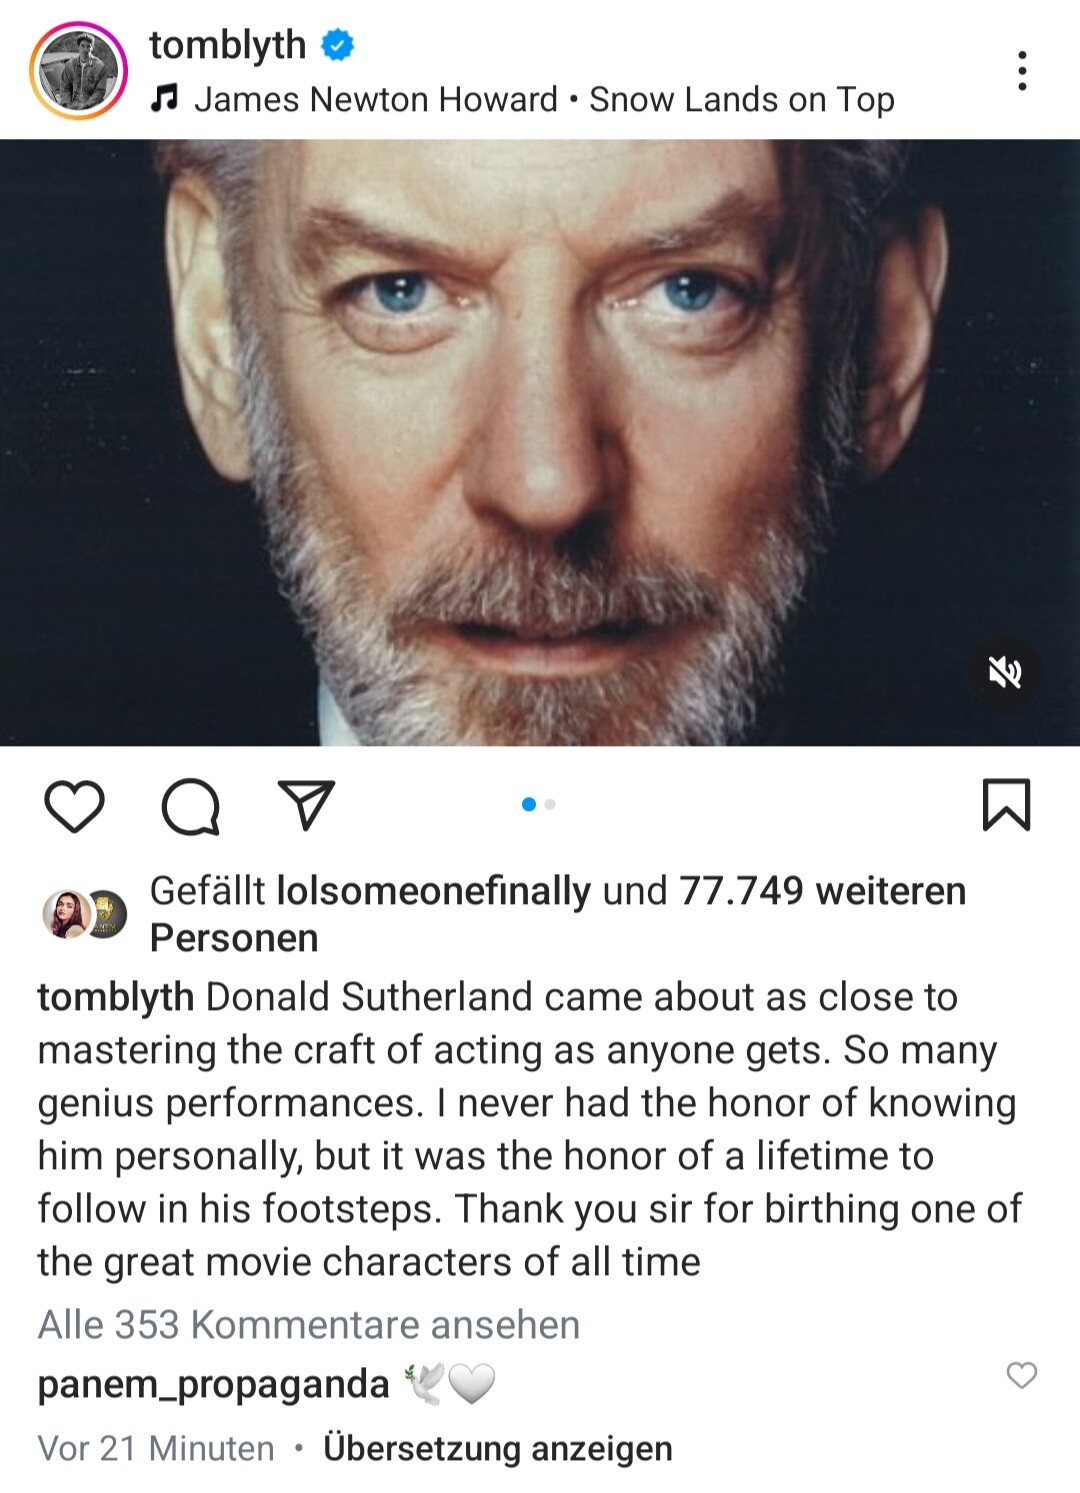1080x1493 pixels.
Task: Open the music note audio icon
Action: pyautogui.click(x=164, y=98)
